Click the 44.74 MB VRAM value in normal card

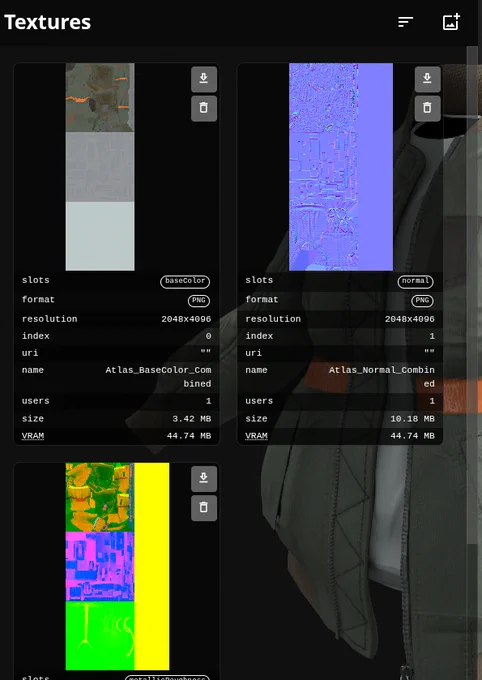coord(412,436)
